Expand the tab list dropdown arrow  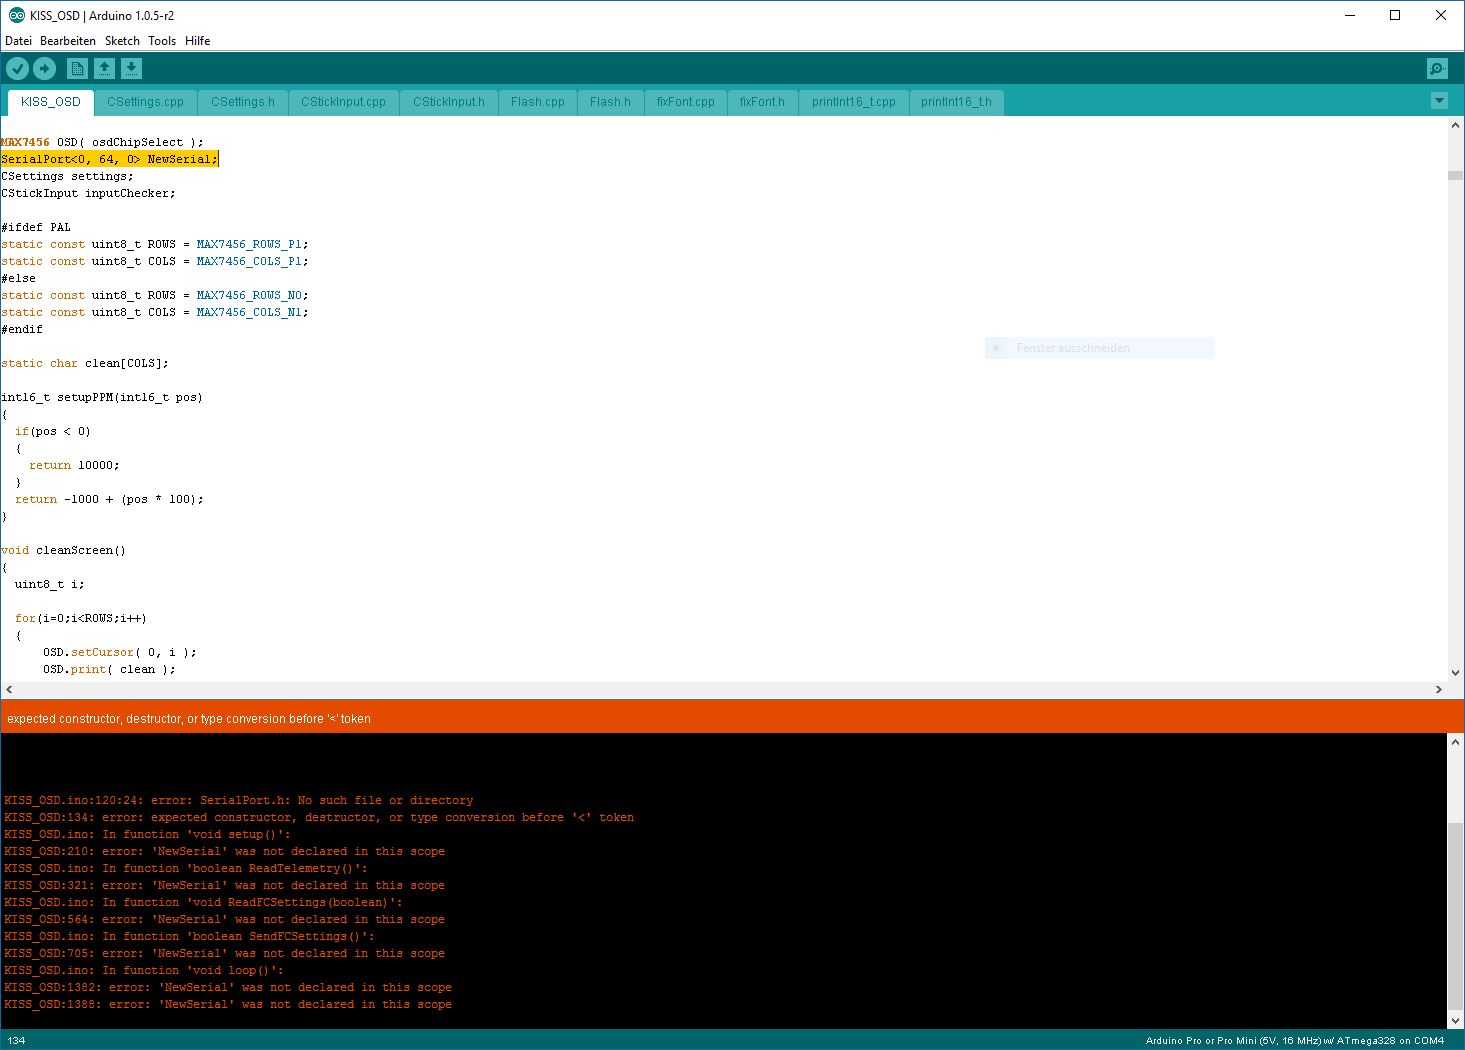1439,101
